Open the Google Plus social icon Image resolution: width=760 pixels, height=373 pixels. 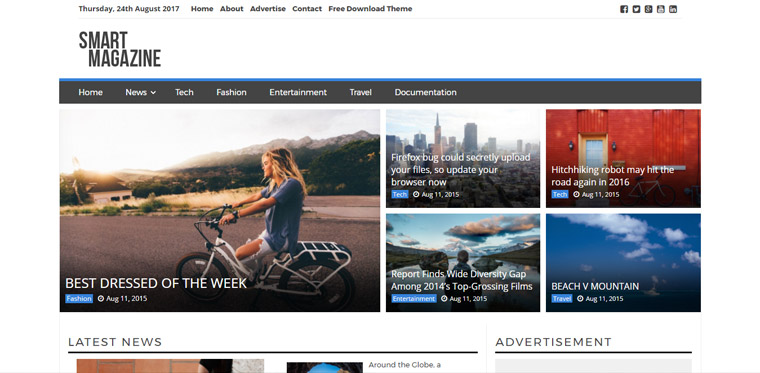point(649,9)
